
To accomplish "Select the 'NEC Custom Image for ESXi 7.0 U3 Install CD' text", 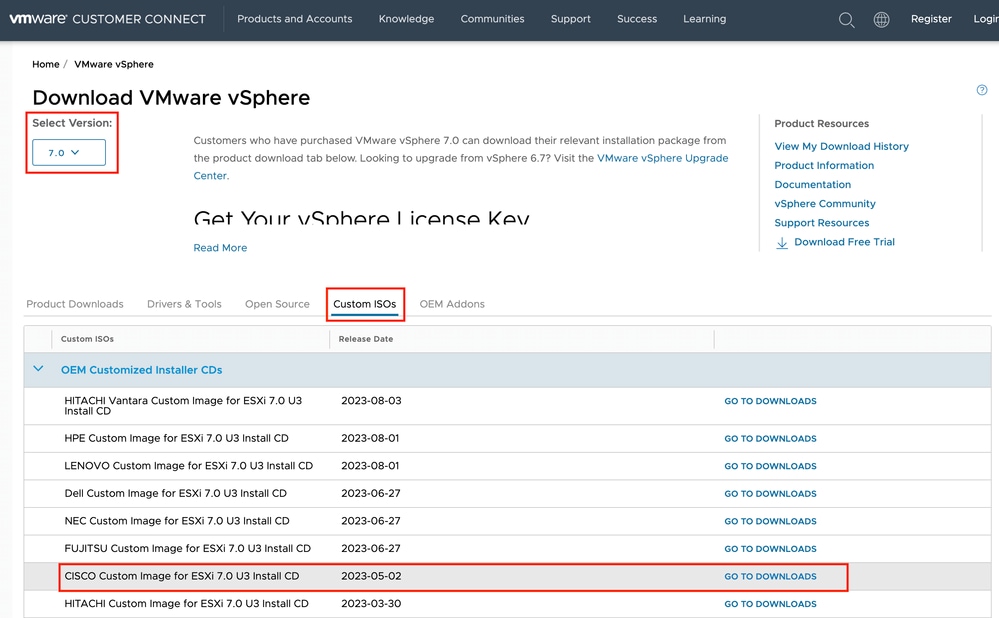I will point(176,521).
